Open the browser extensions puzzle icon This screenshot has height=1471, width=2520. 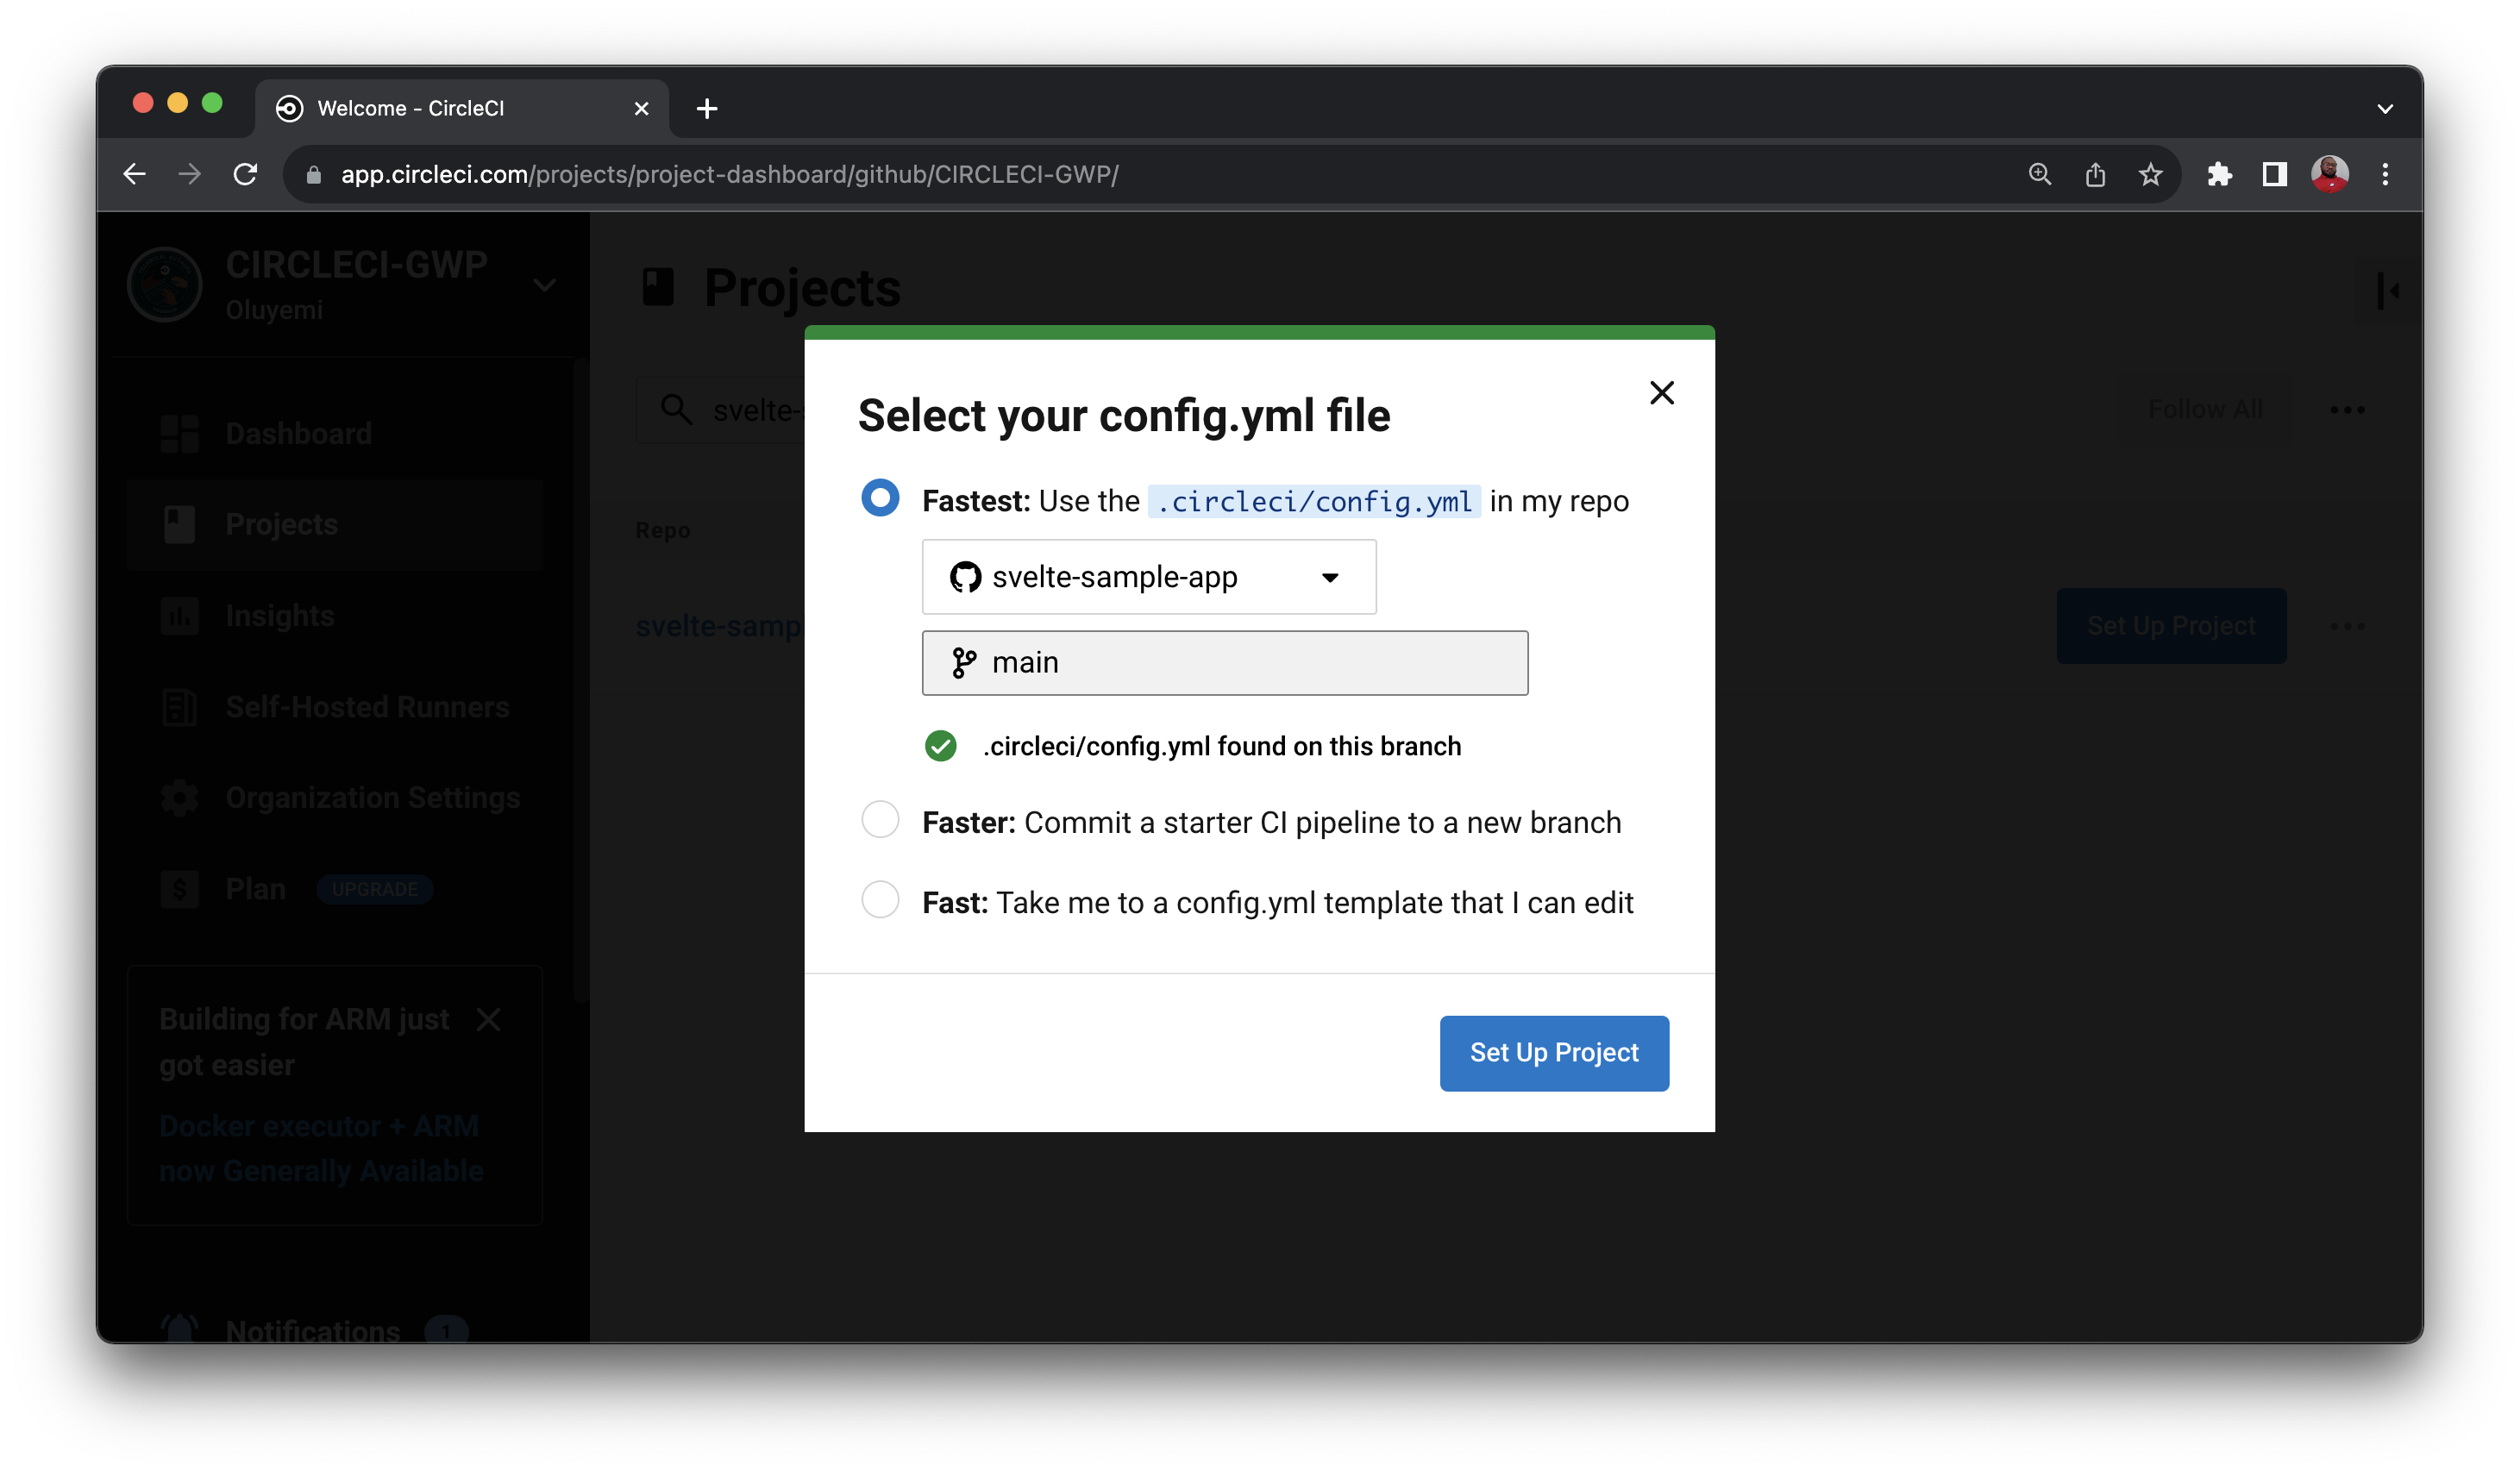pyautogui.click(x=2219, y=175)
